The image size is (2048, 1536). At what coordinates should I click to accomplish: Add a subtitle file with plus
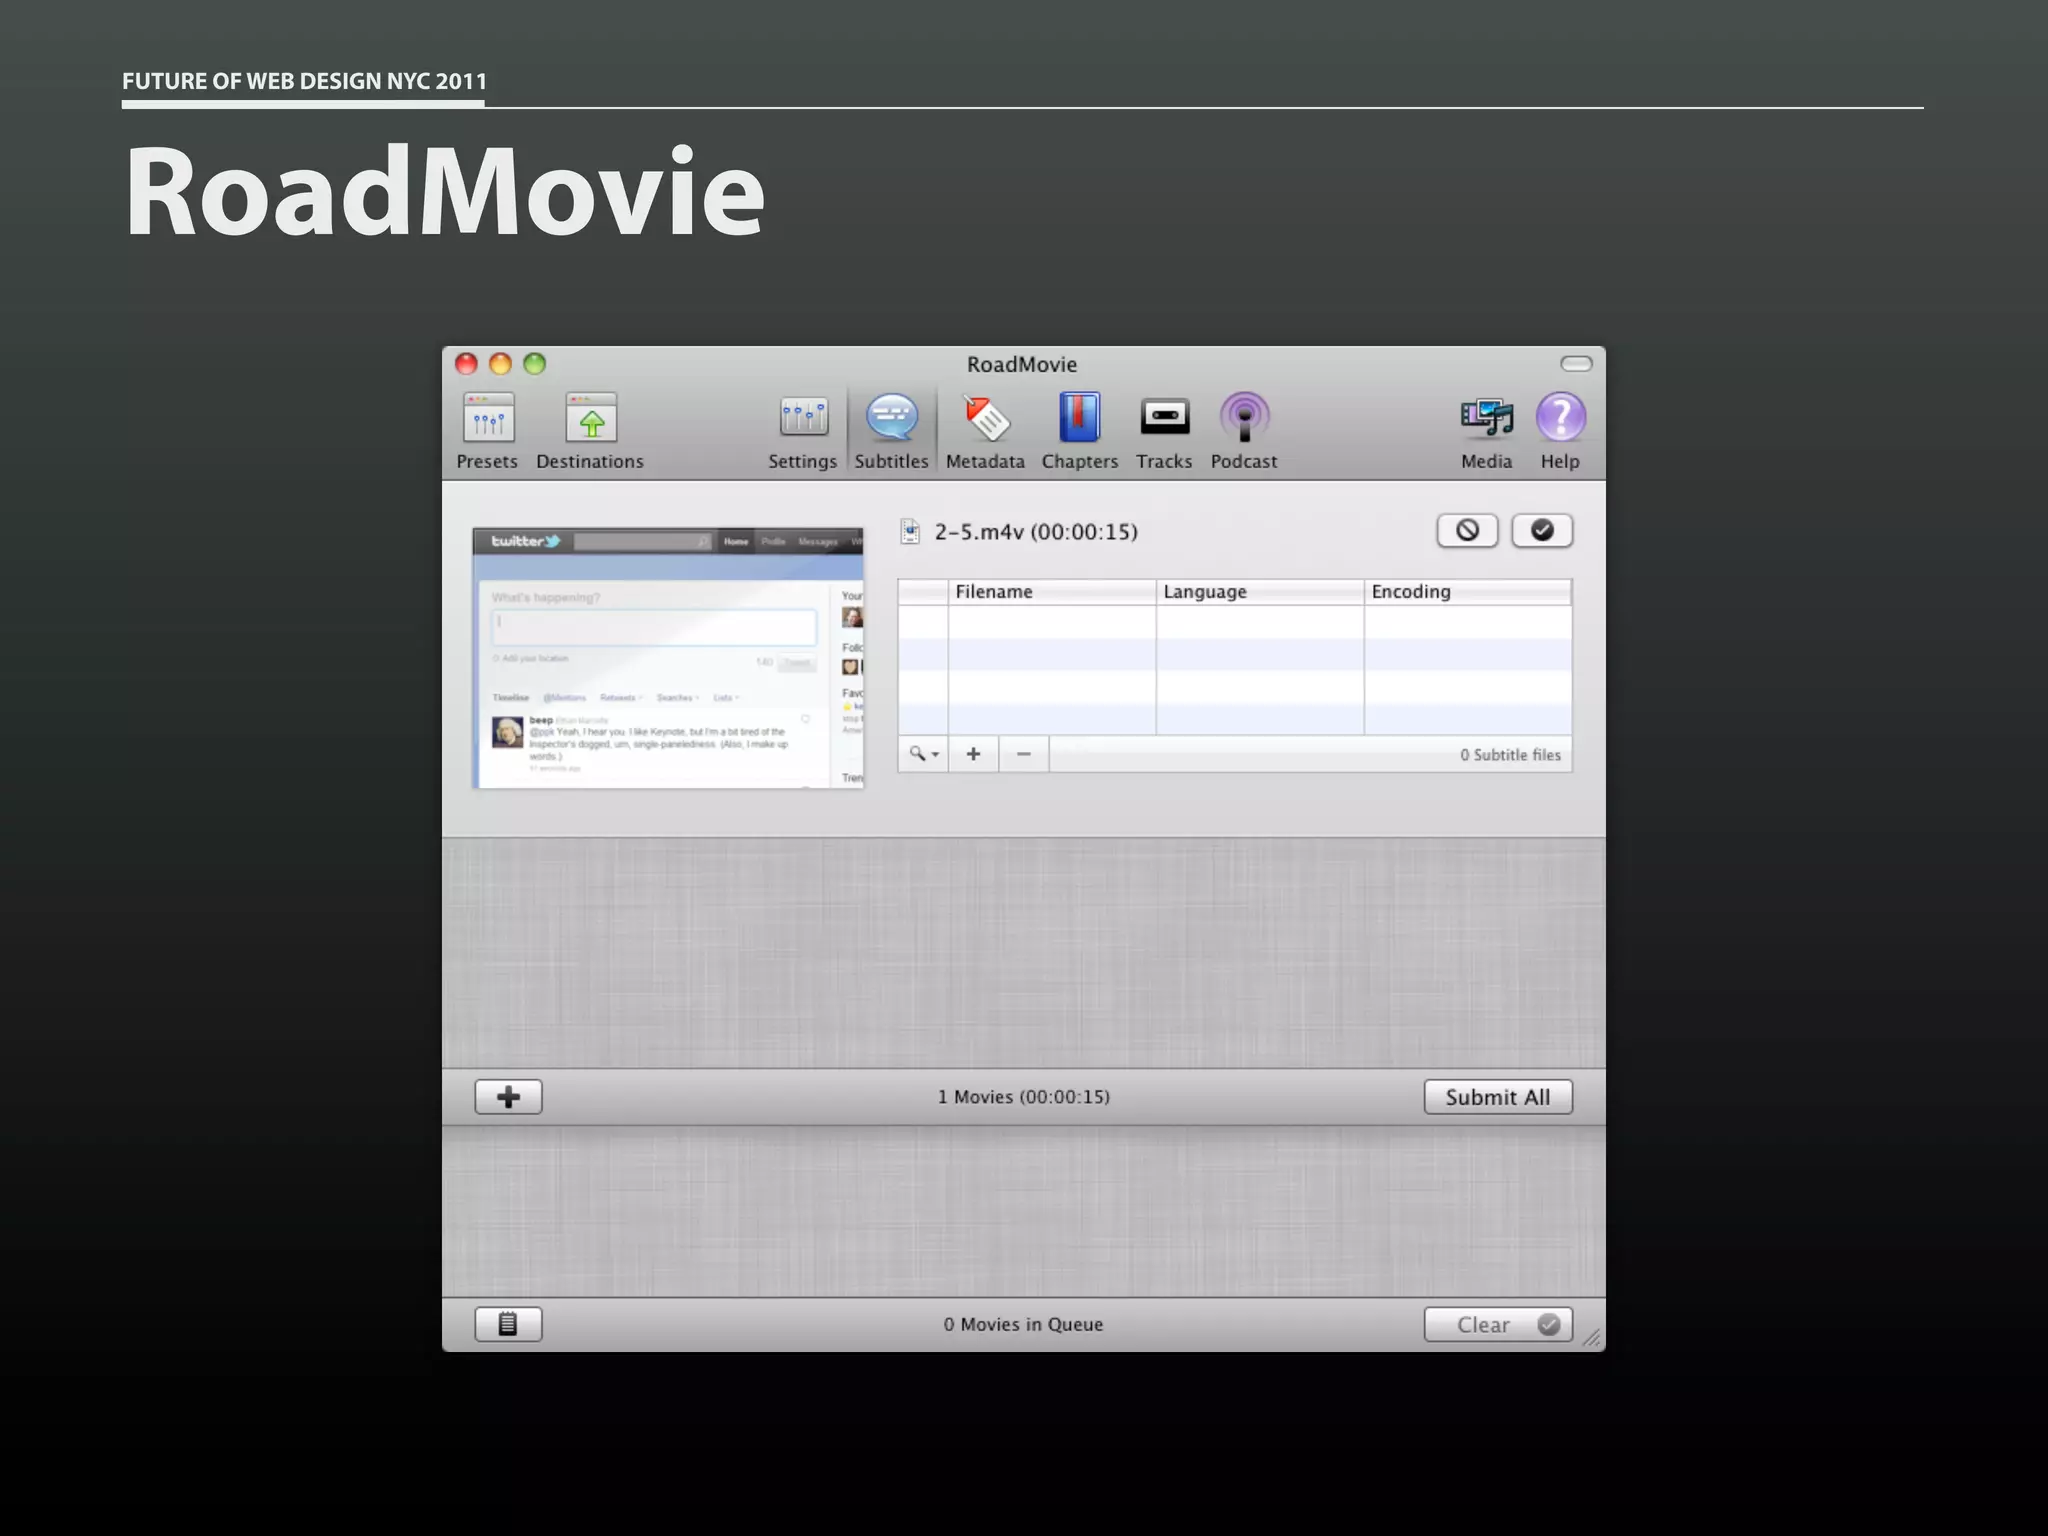(x=973, y=754)
